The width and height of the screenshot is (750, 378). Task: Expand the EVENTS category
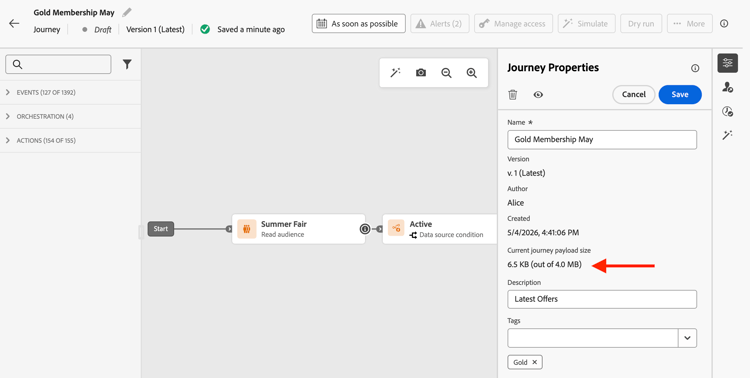pos(70,92)
